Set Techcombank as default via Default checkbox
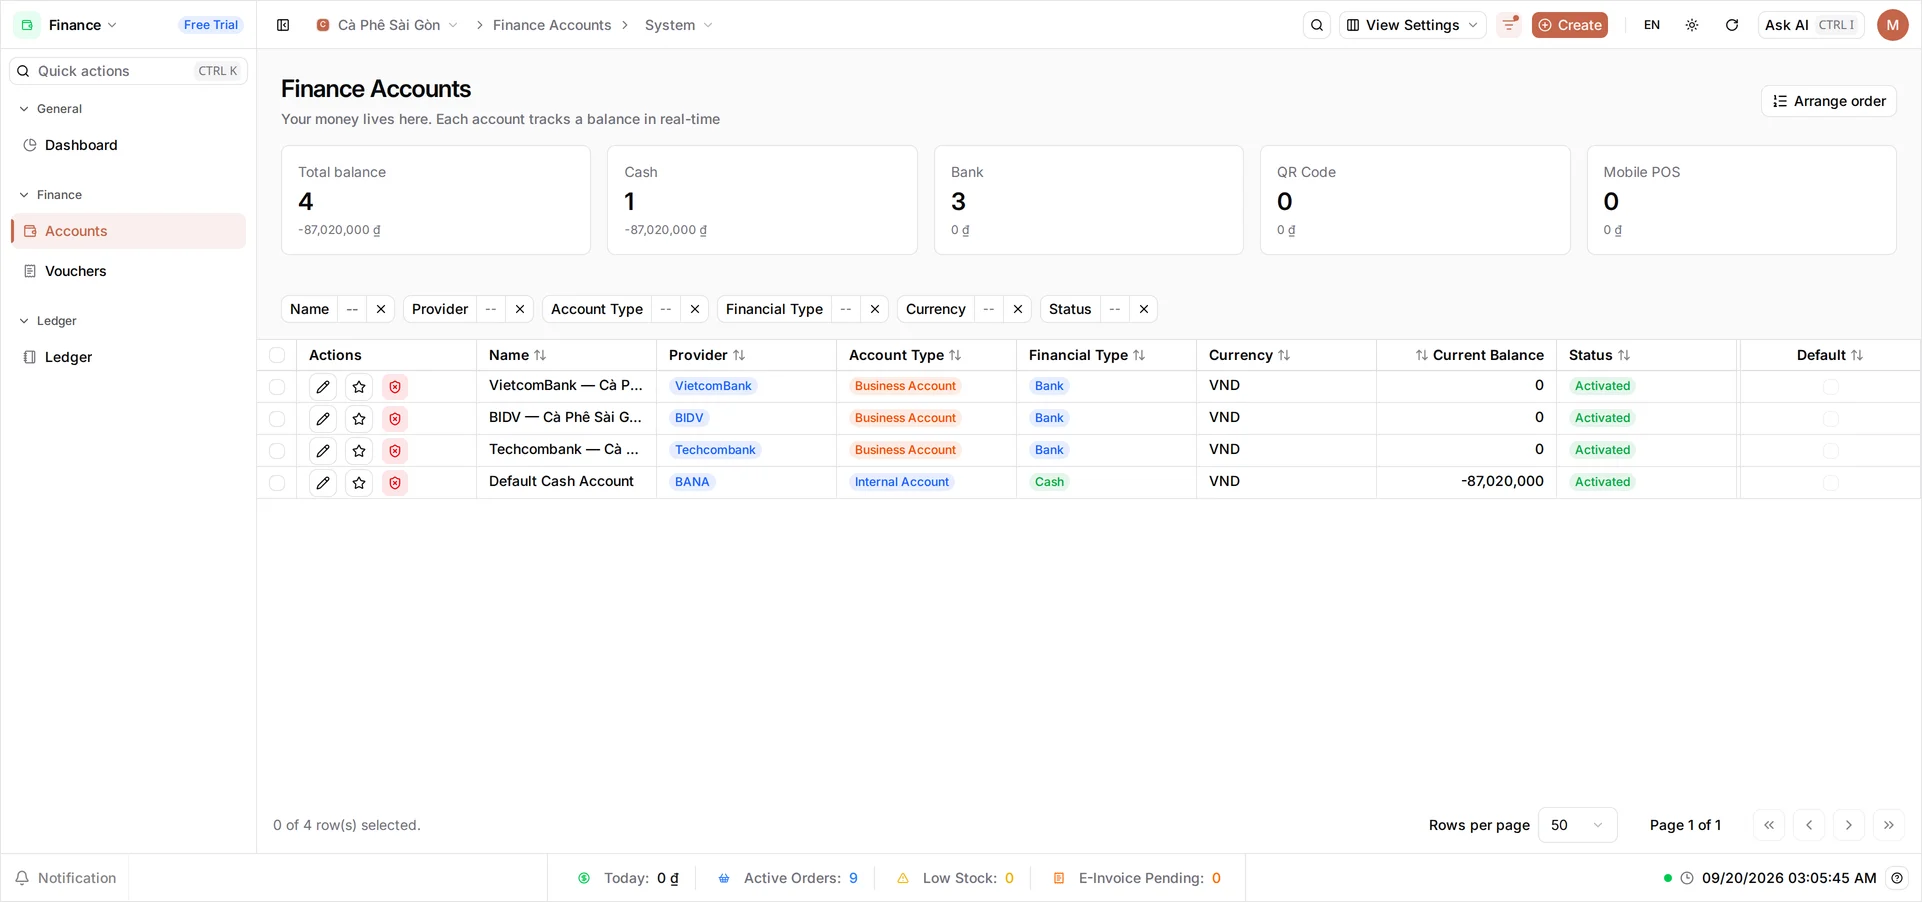The image size is (1922, 902). point(1830,451)
